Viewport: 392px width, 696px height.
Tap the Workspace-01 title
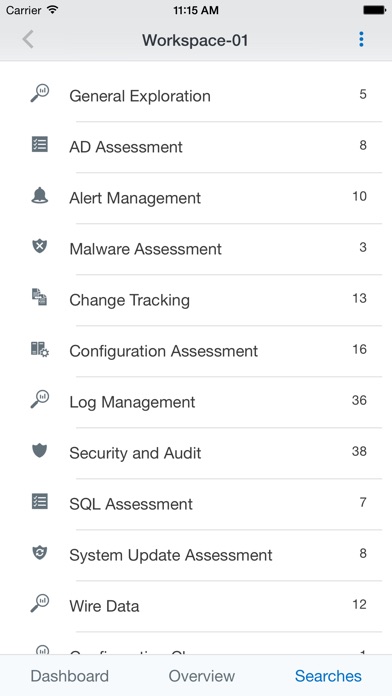click(x=195, y=40)
